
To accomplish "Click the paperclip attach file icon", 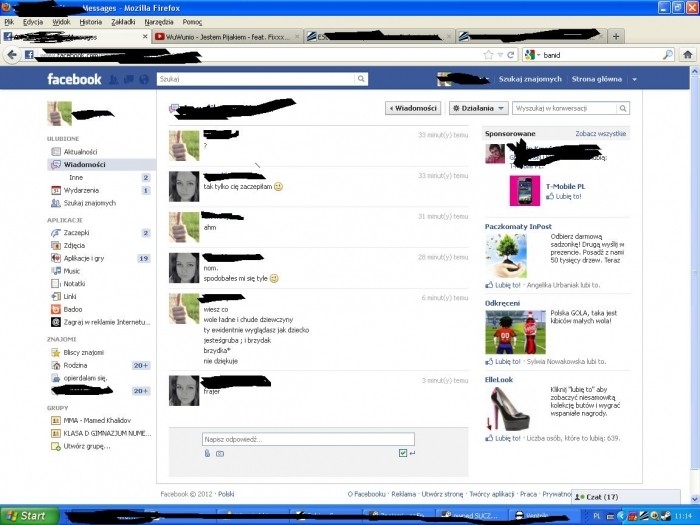I will point(207,453).
